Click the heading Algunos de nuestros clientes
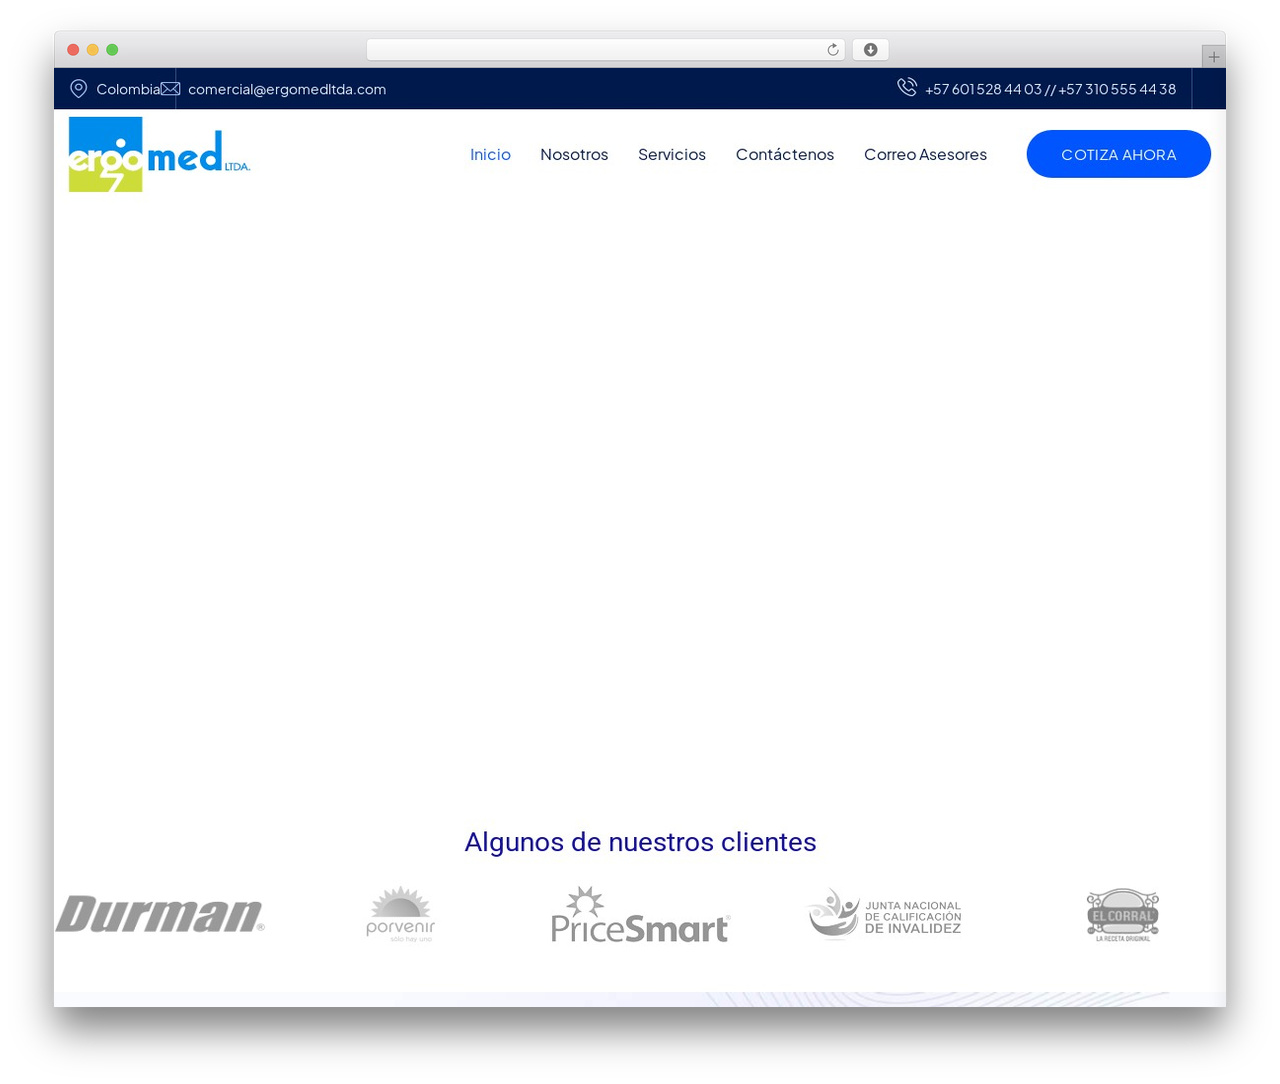 (640, 842)
